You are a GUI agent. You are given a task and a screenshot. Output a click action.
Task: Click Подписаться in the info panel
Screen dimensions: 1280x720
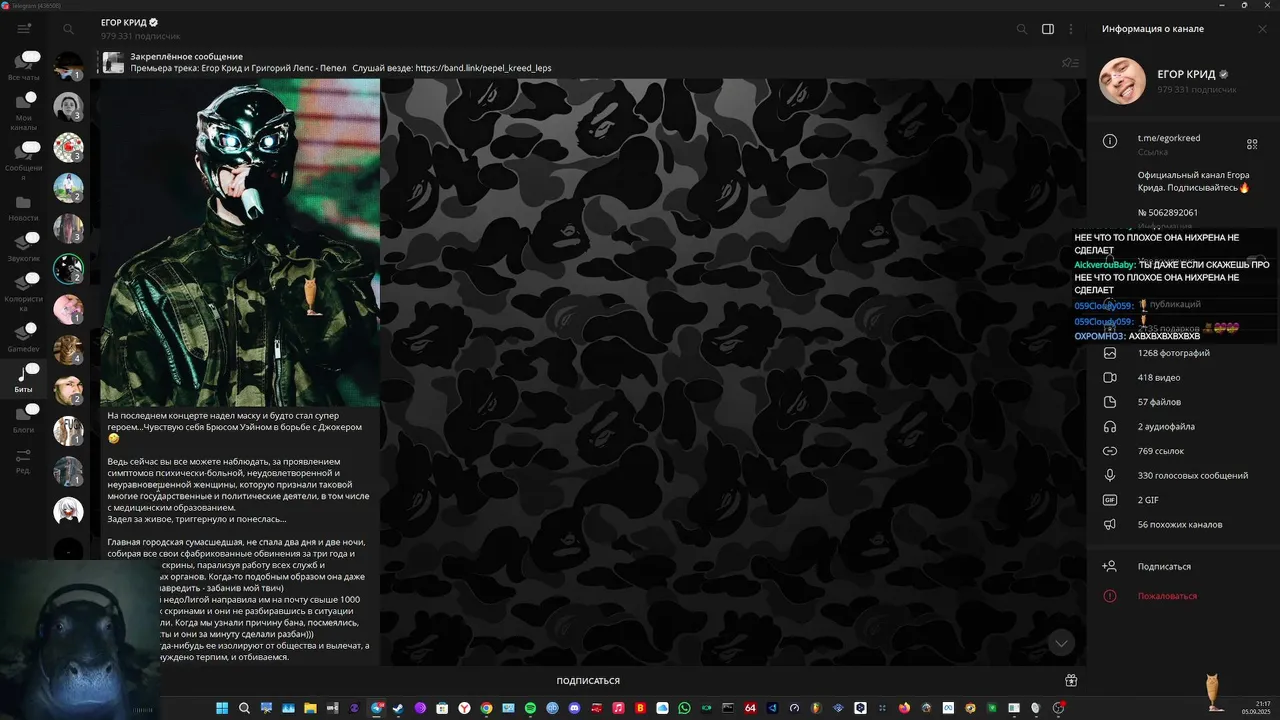click(x=1164, y=567)
